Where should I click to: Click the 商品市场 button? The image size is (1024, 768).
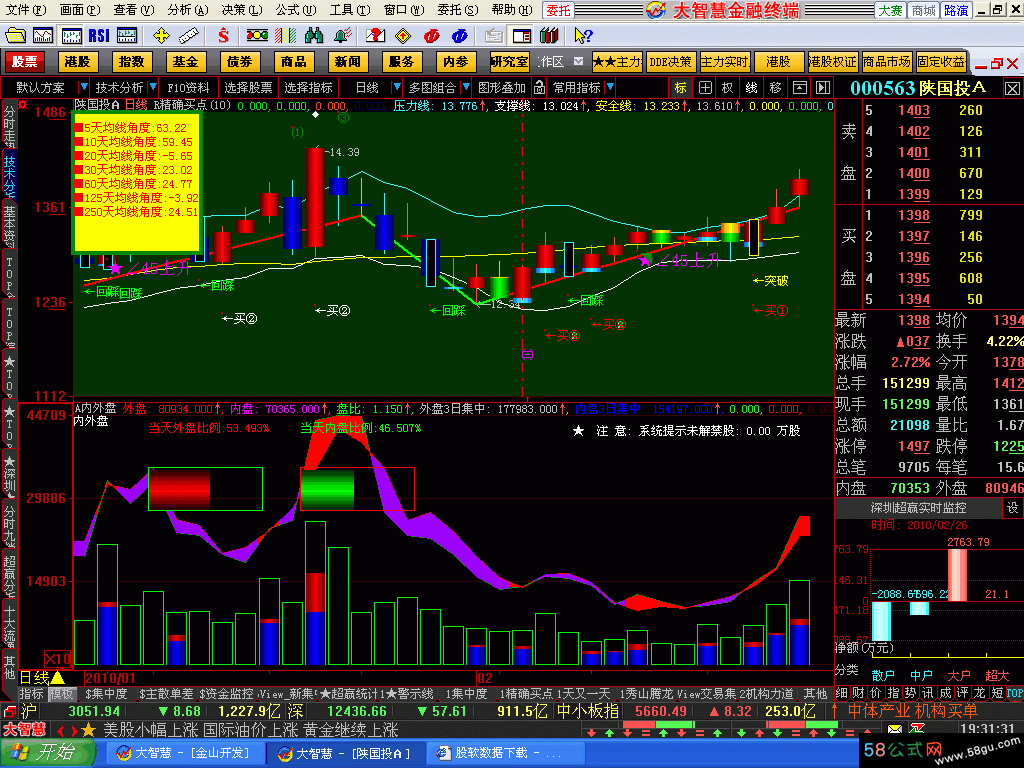click(x=886, y=61)
